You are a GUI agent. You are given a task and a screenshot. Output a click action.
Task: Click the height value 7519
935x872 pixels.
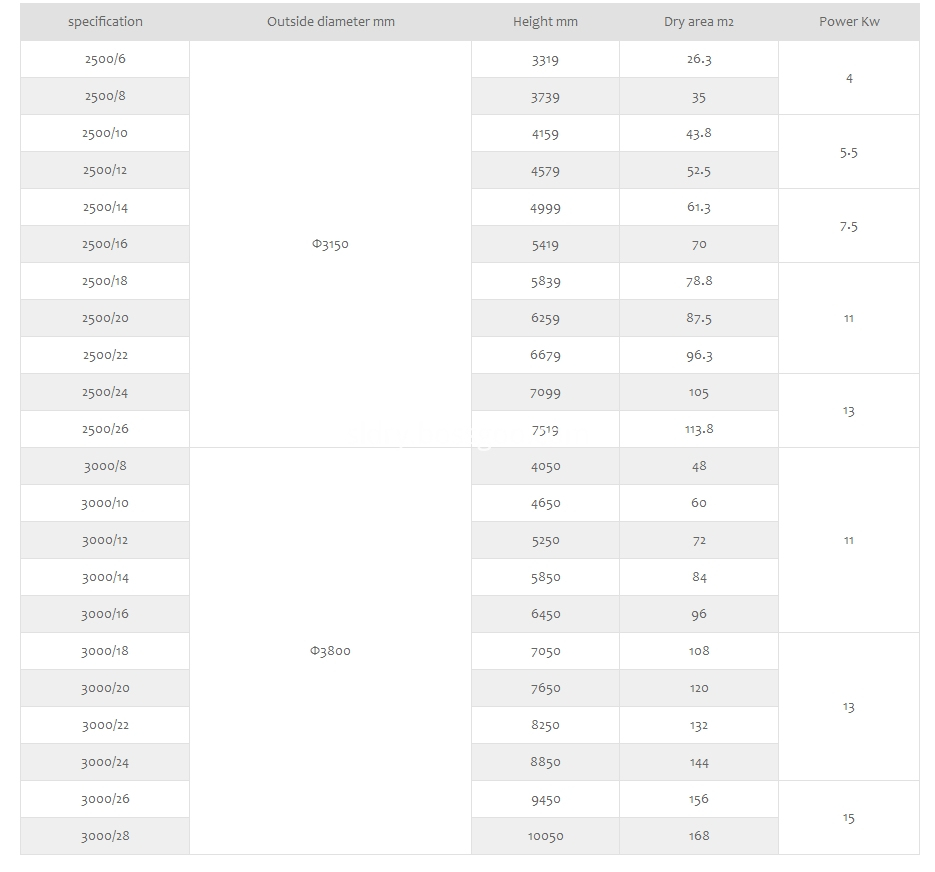coord(545,429)
